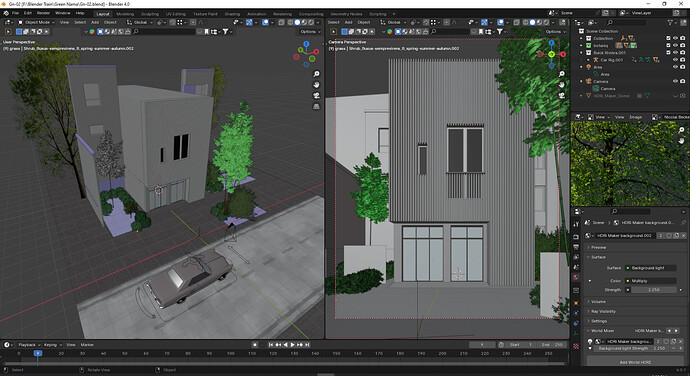Open the Render properties tab icon

[576, 237]
